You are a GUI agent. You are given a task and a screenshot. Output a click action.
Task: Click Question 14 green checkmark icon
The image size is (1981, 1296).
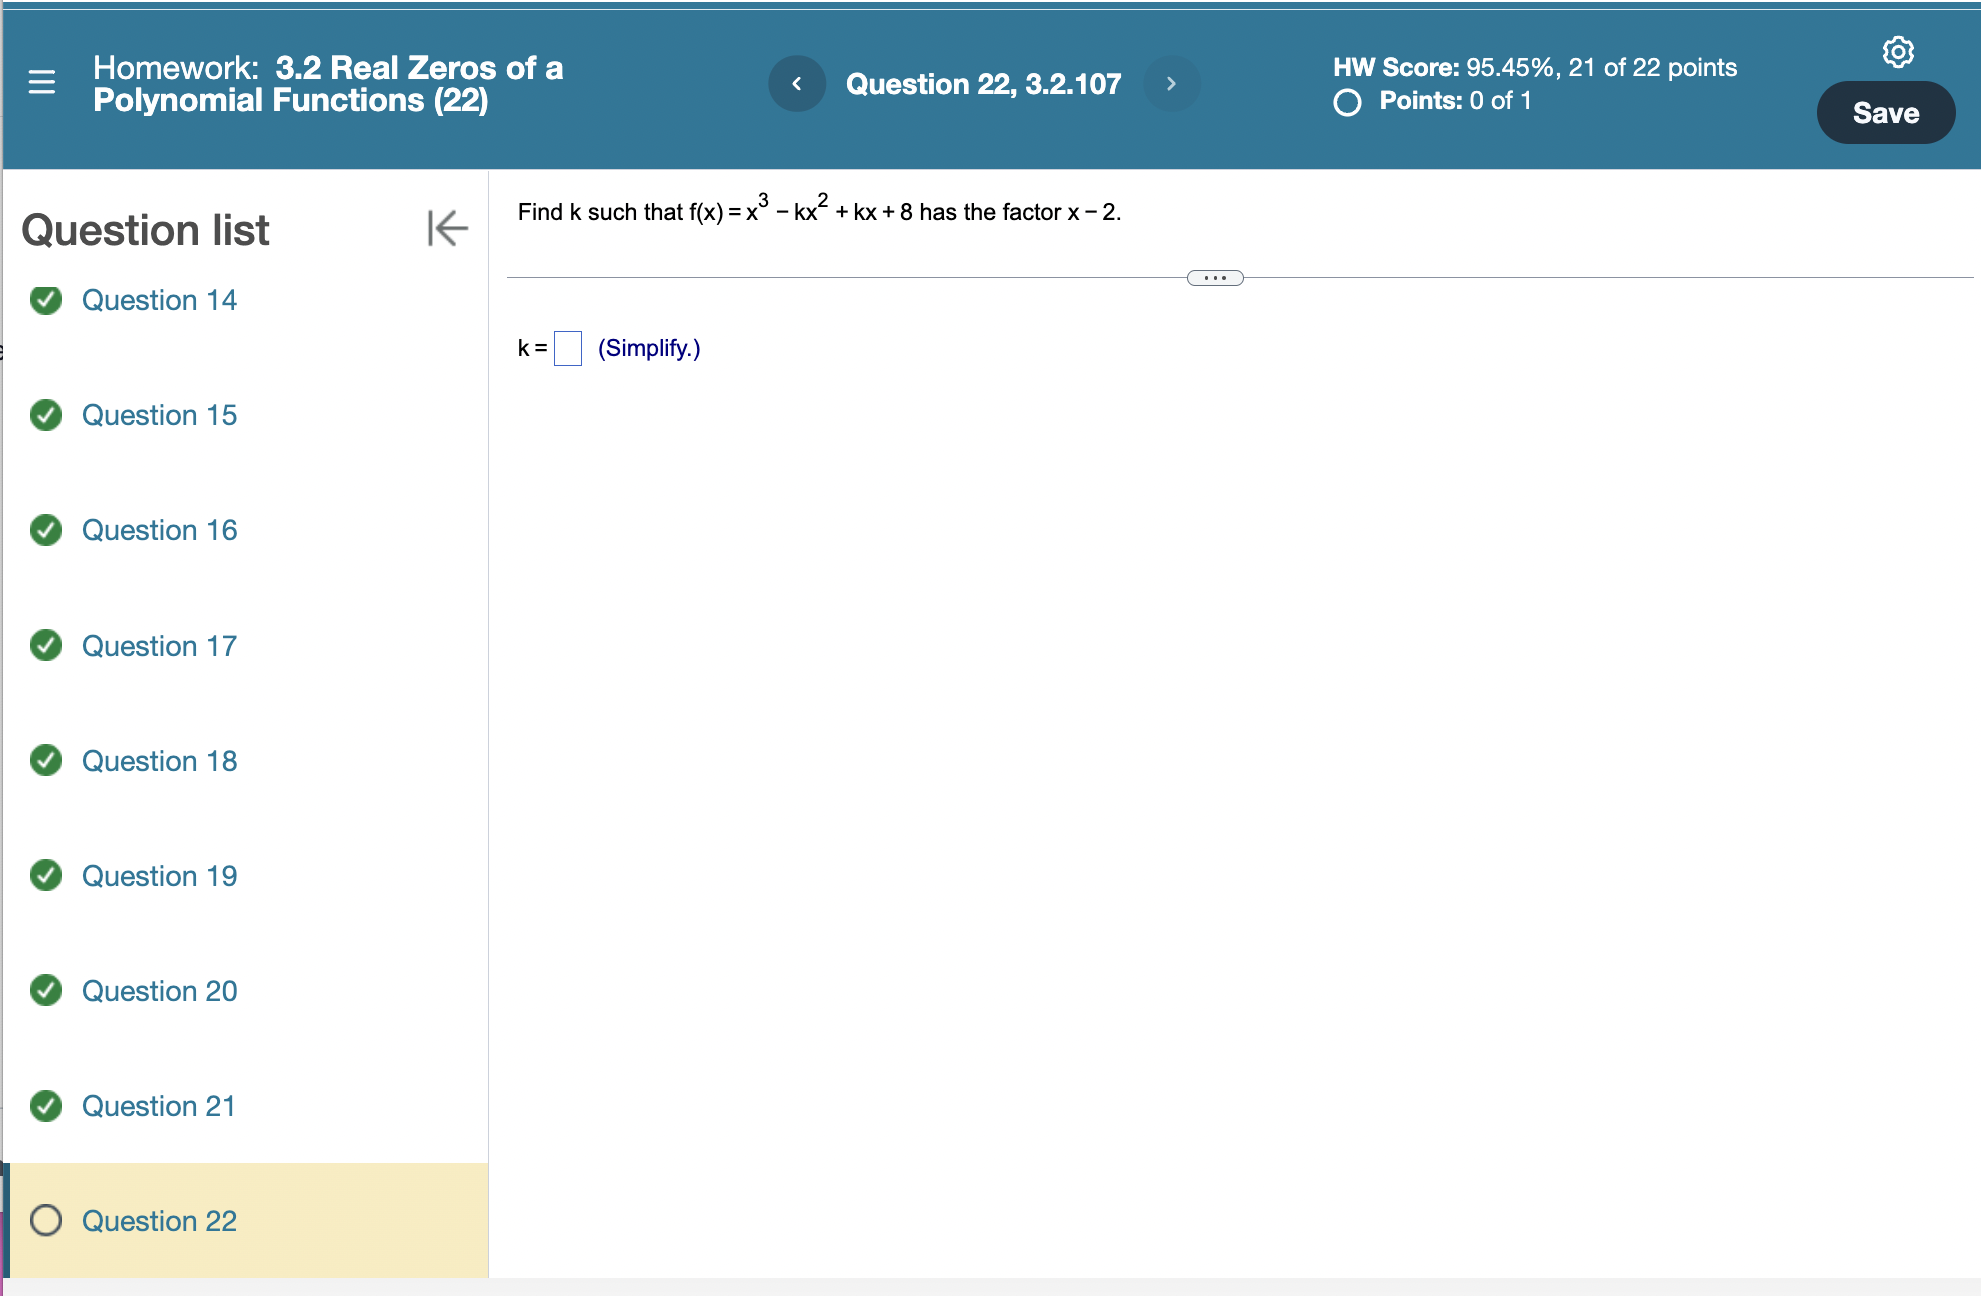46,300
